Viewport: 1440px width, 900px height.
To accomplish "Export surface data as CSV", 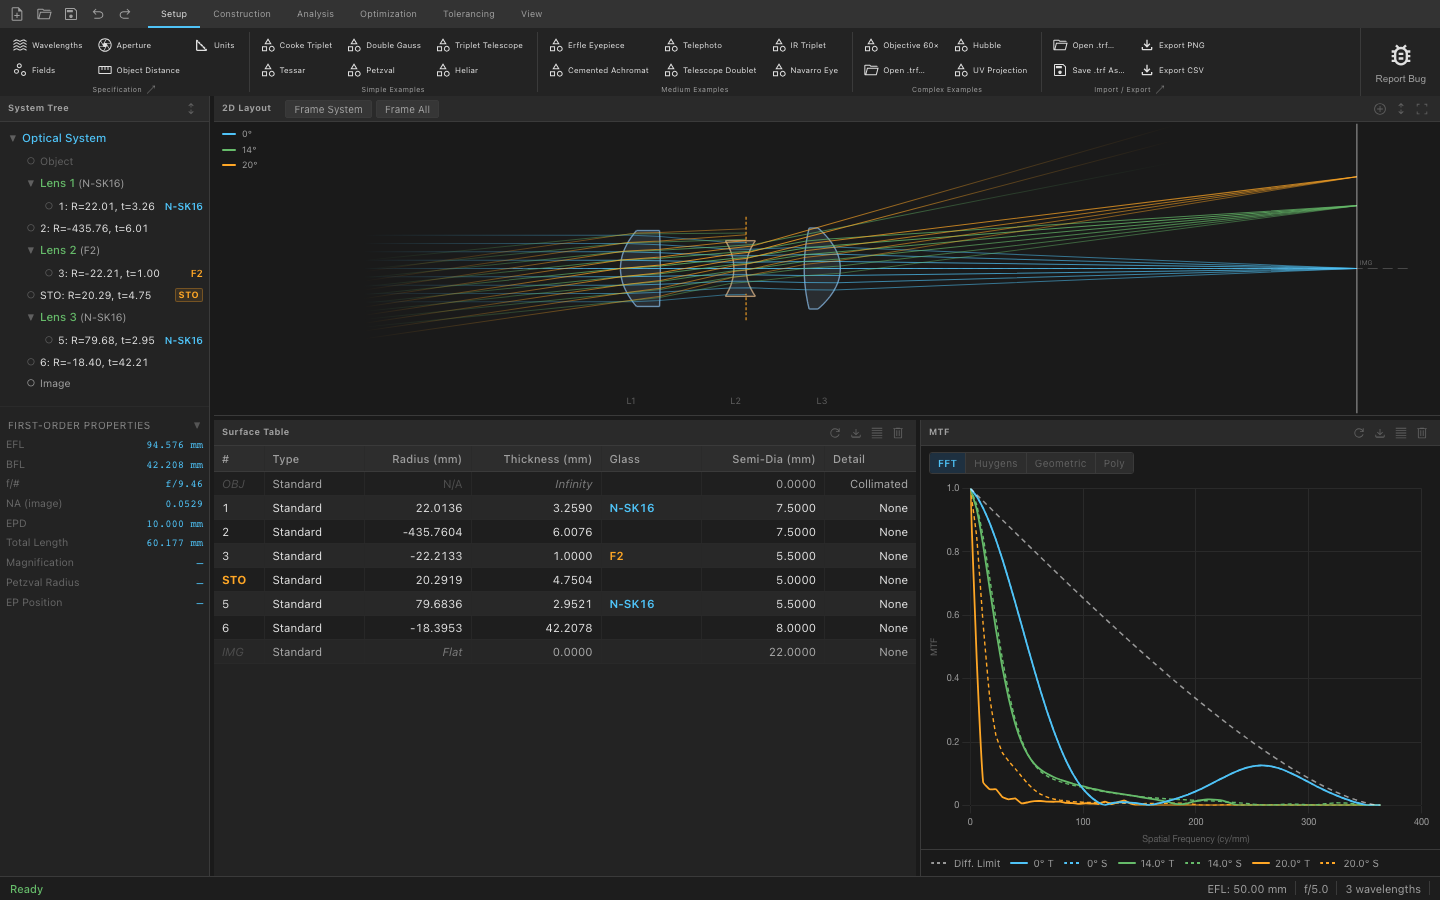I will [1183, 70].
